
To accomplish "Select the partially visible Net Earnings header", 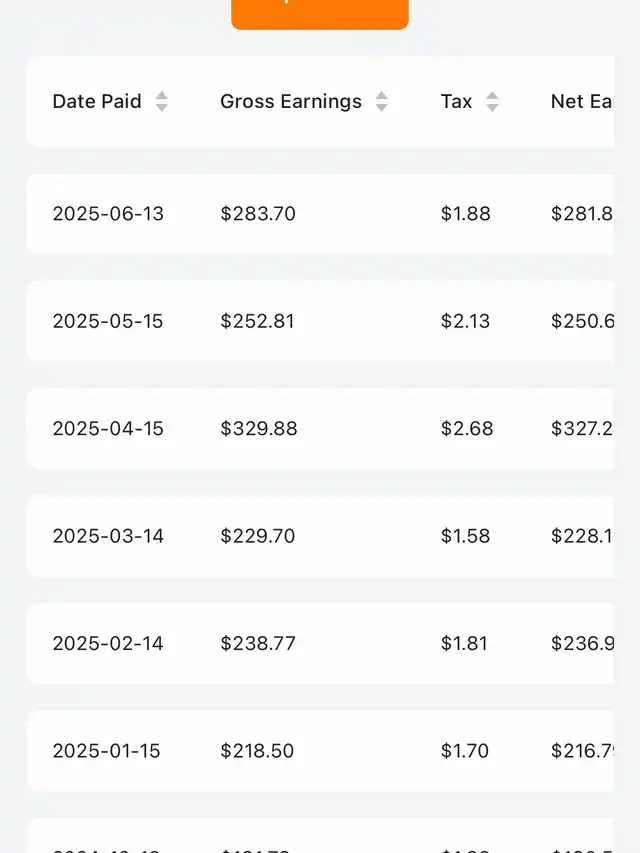I will coord(581,101).
